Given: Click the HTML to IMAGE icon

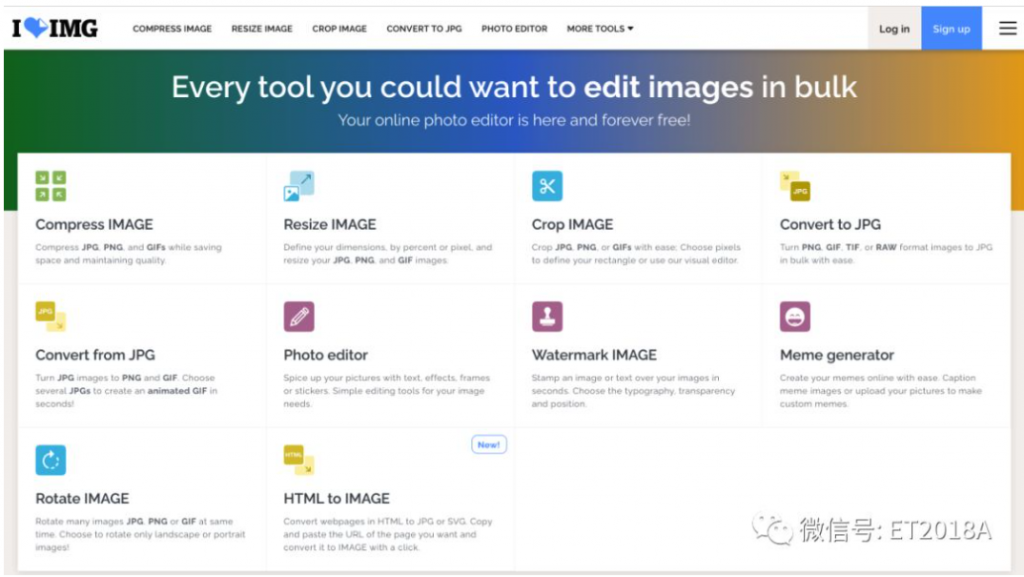Looking at the screenshot, I should pyautogui.click(x=298, y=460).
